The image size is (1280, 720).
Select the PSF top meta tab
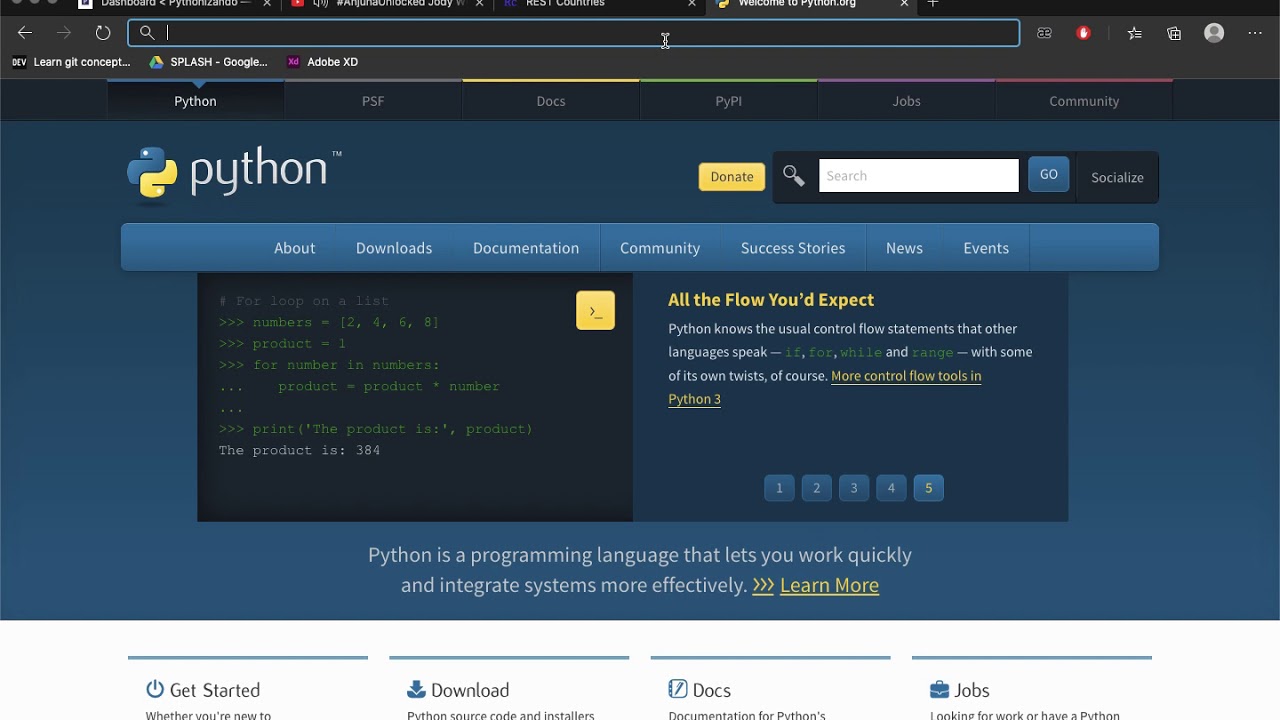coord(373,101)
